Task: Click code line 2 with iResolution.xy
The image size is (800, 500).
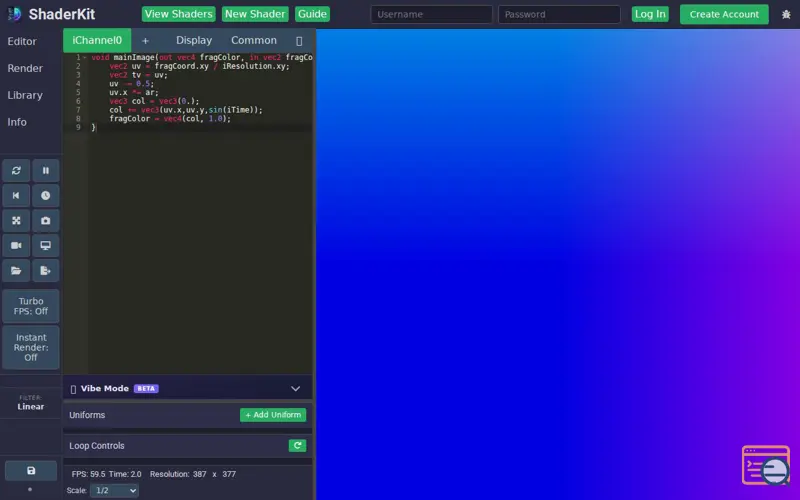Action: point(199,66)
